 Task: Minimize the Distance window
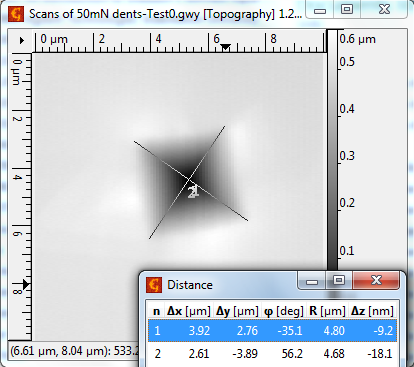tap(312, 282)
